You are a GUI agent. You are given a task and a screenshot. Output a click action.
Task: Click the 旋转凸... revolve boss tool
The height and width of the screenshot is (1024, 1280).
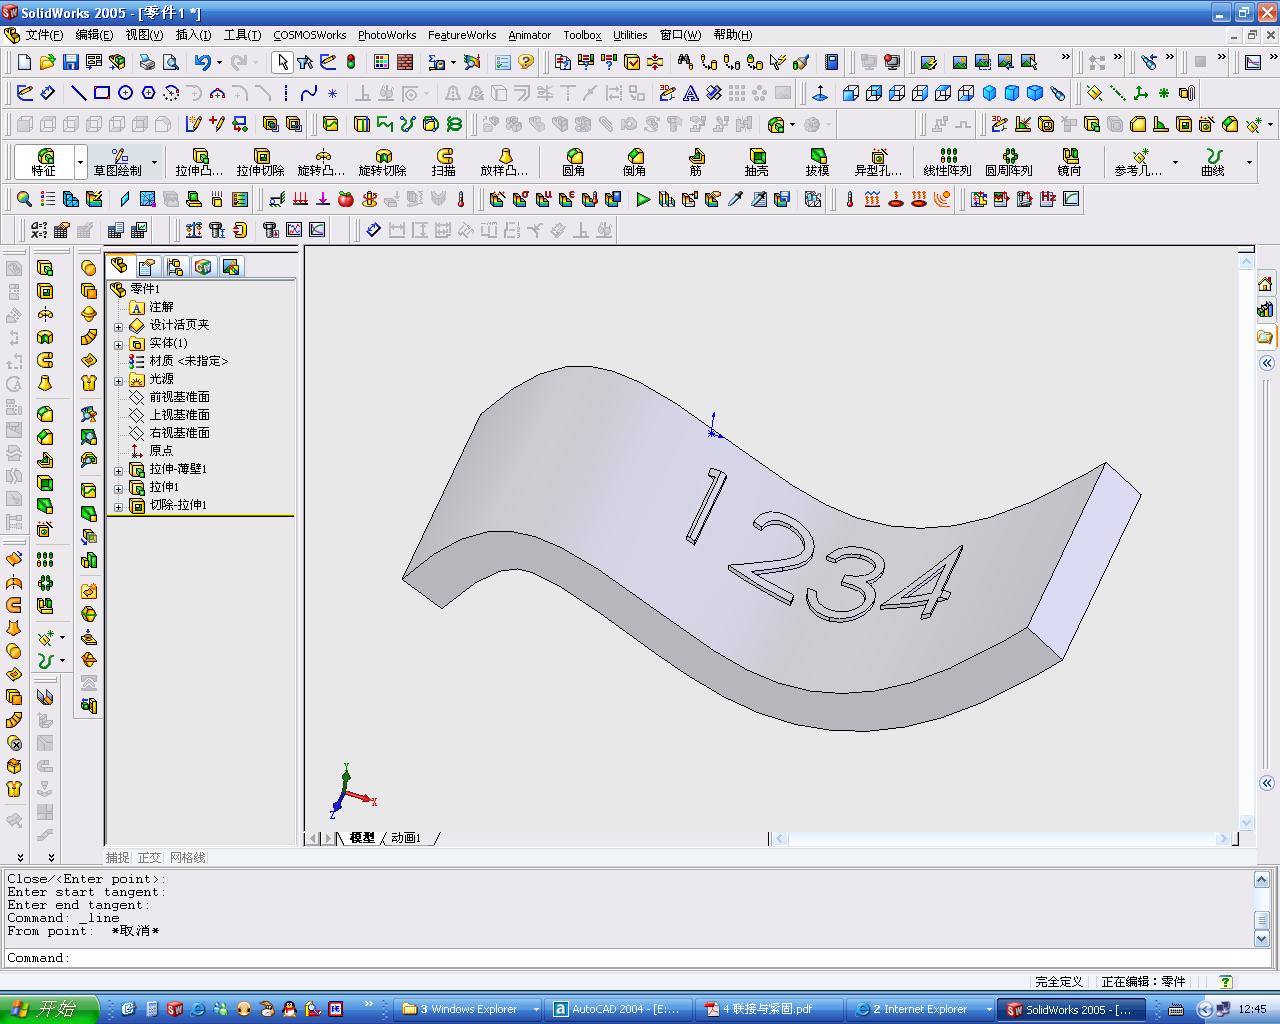tap(321, 162)
